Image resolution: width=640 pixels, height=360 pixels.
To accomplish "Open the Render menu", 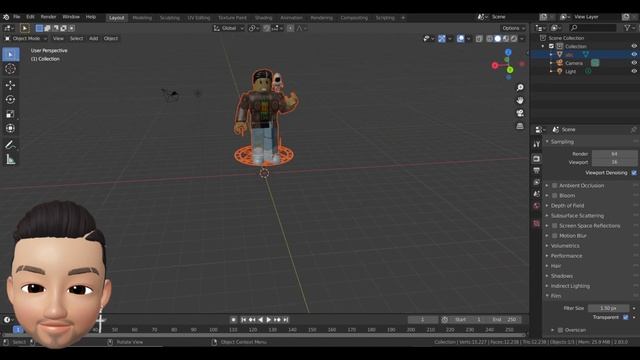I will click(48, 17).
